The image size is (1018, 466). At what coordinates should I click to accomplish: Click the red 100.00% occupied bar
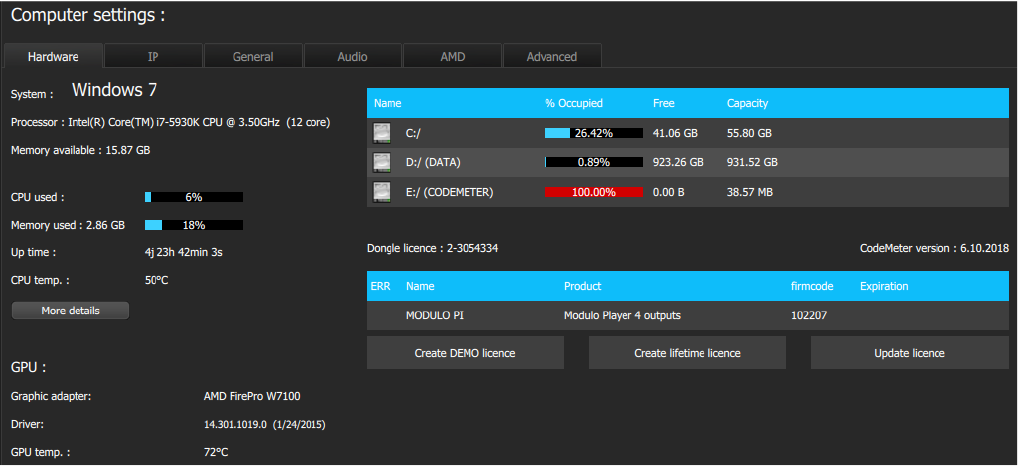593,192
